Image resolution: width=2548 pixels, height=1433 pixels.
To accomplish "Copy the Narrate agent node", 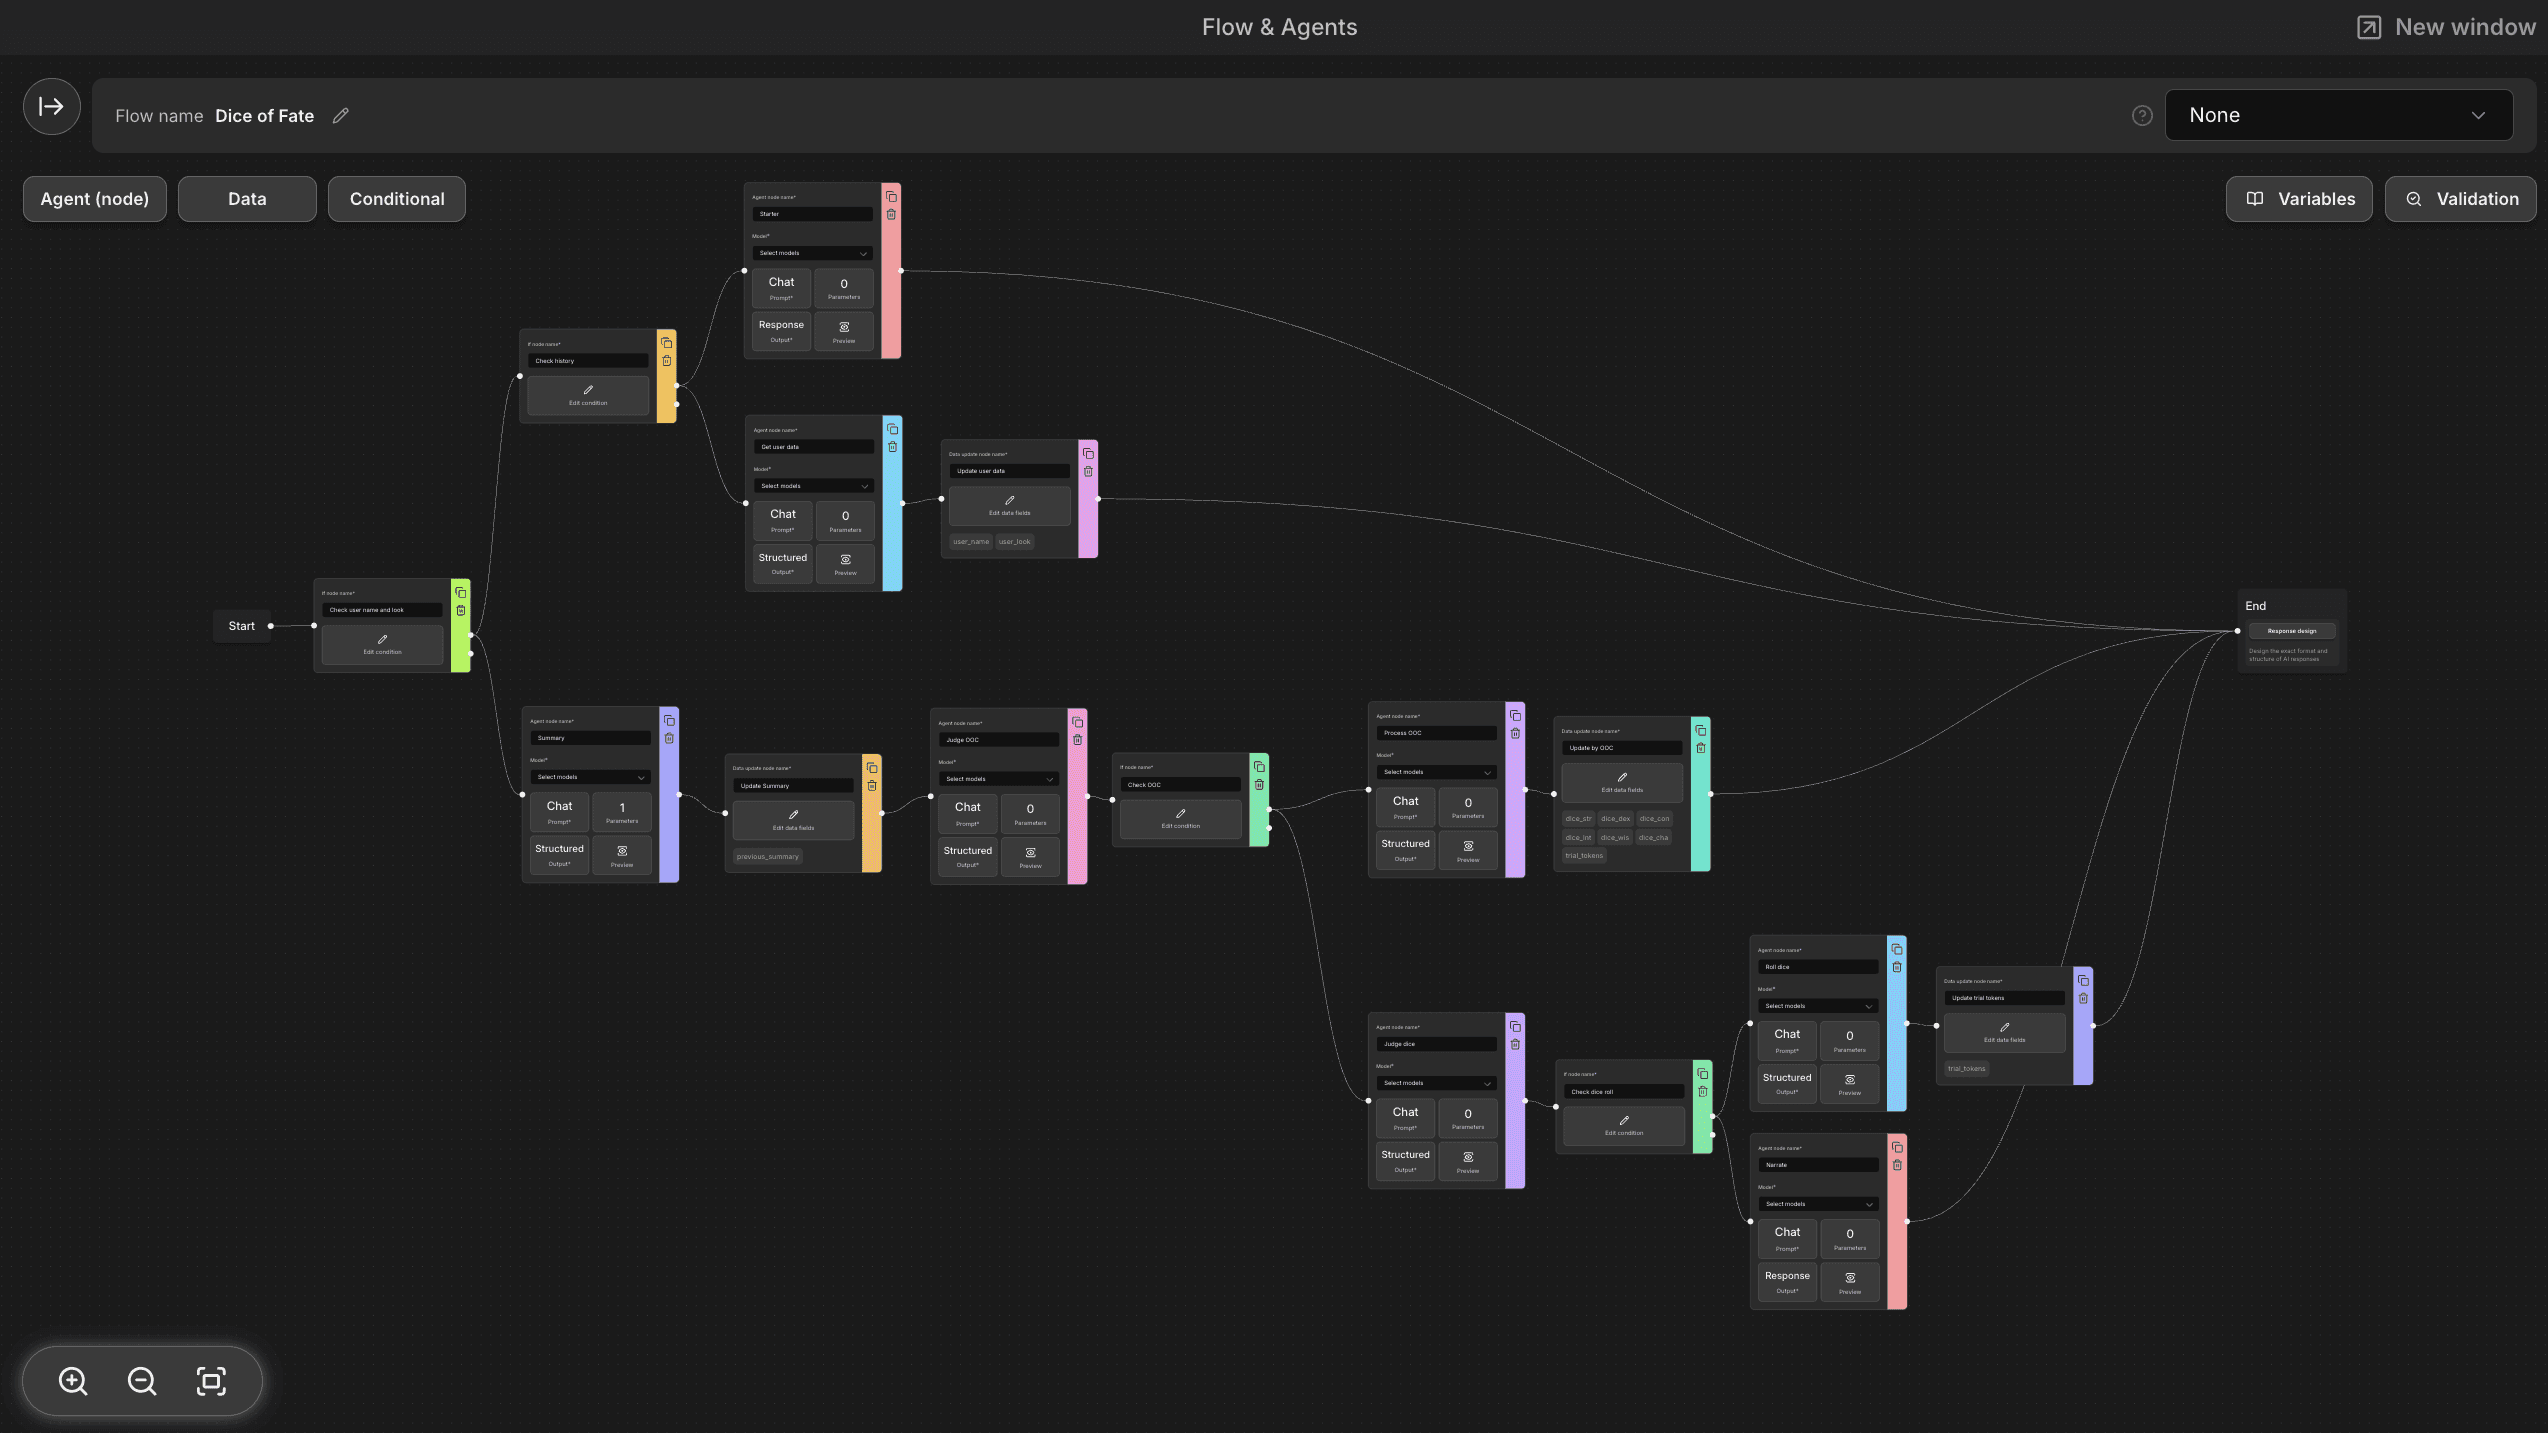I will (x=1897, y=1147).
